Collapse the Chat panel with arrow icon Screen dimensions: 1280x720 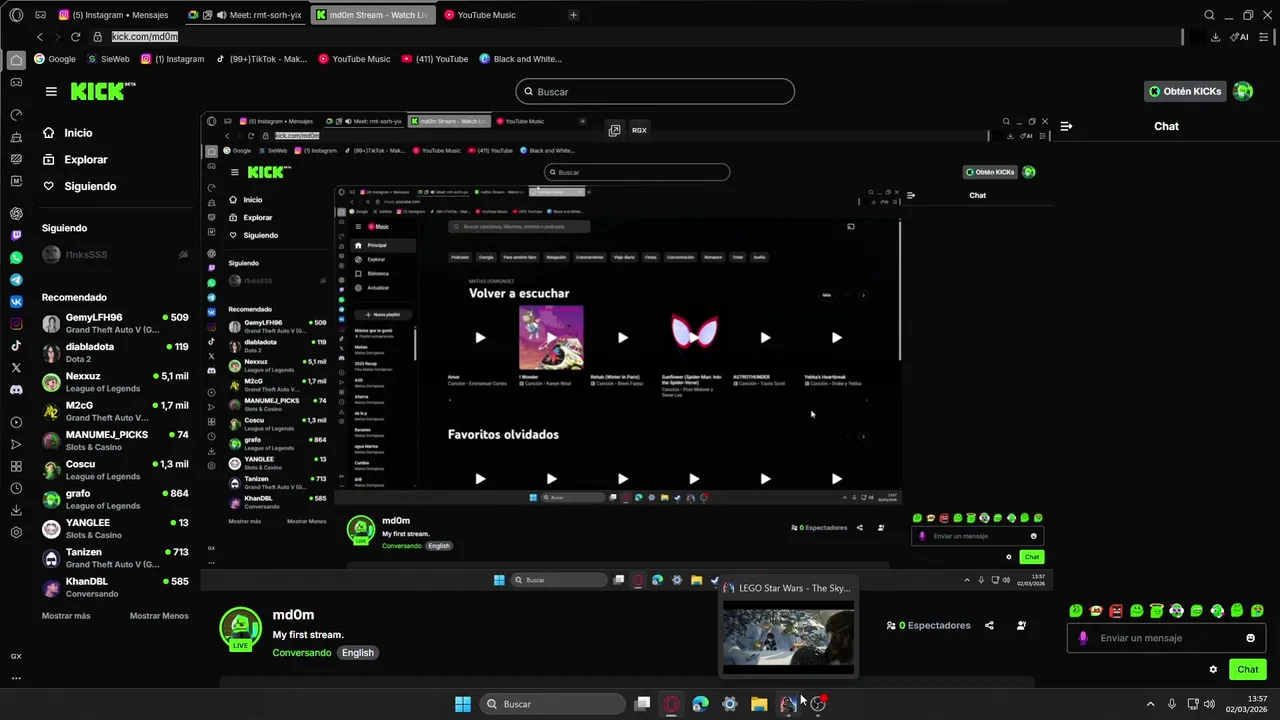1066,126
